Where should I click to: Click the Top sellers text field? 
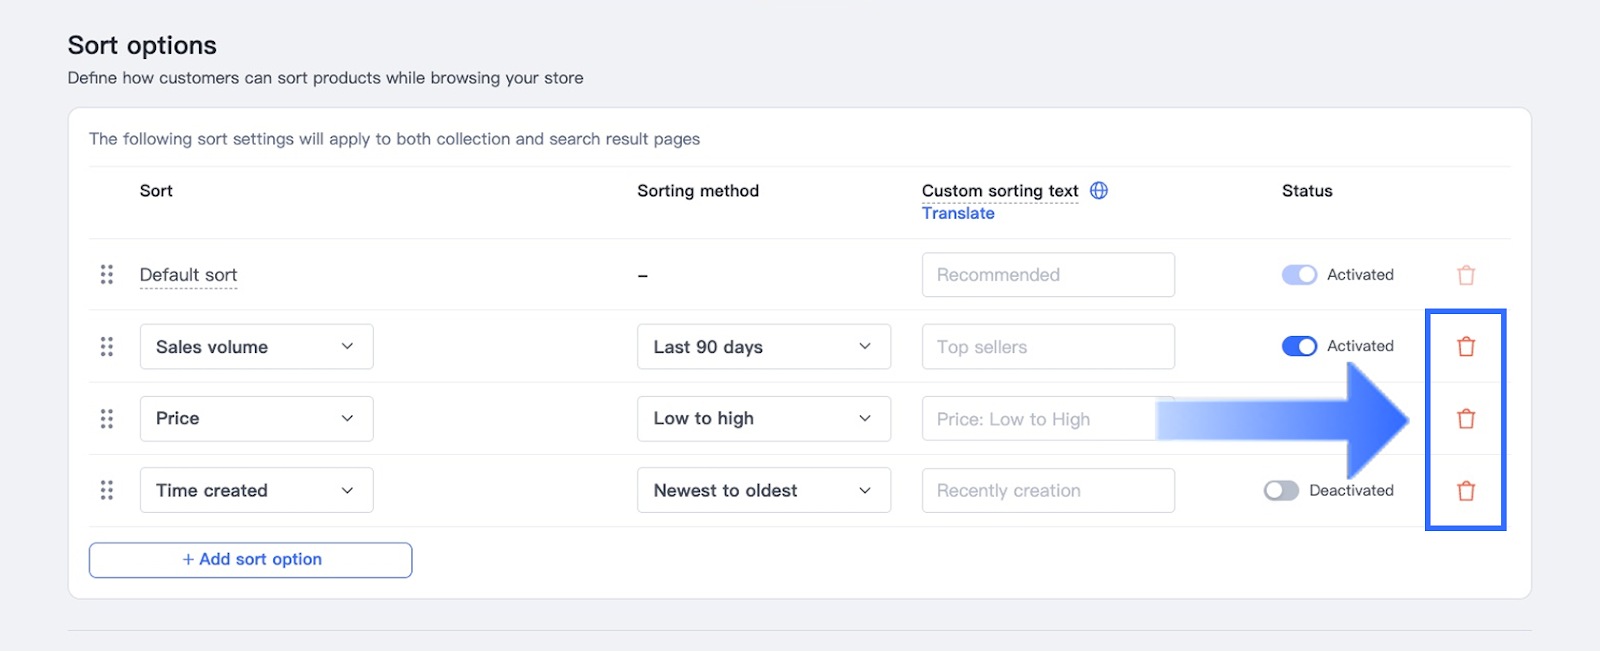coord(1048,347)
